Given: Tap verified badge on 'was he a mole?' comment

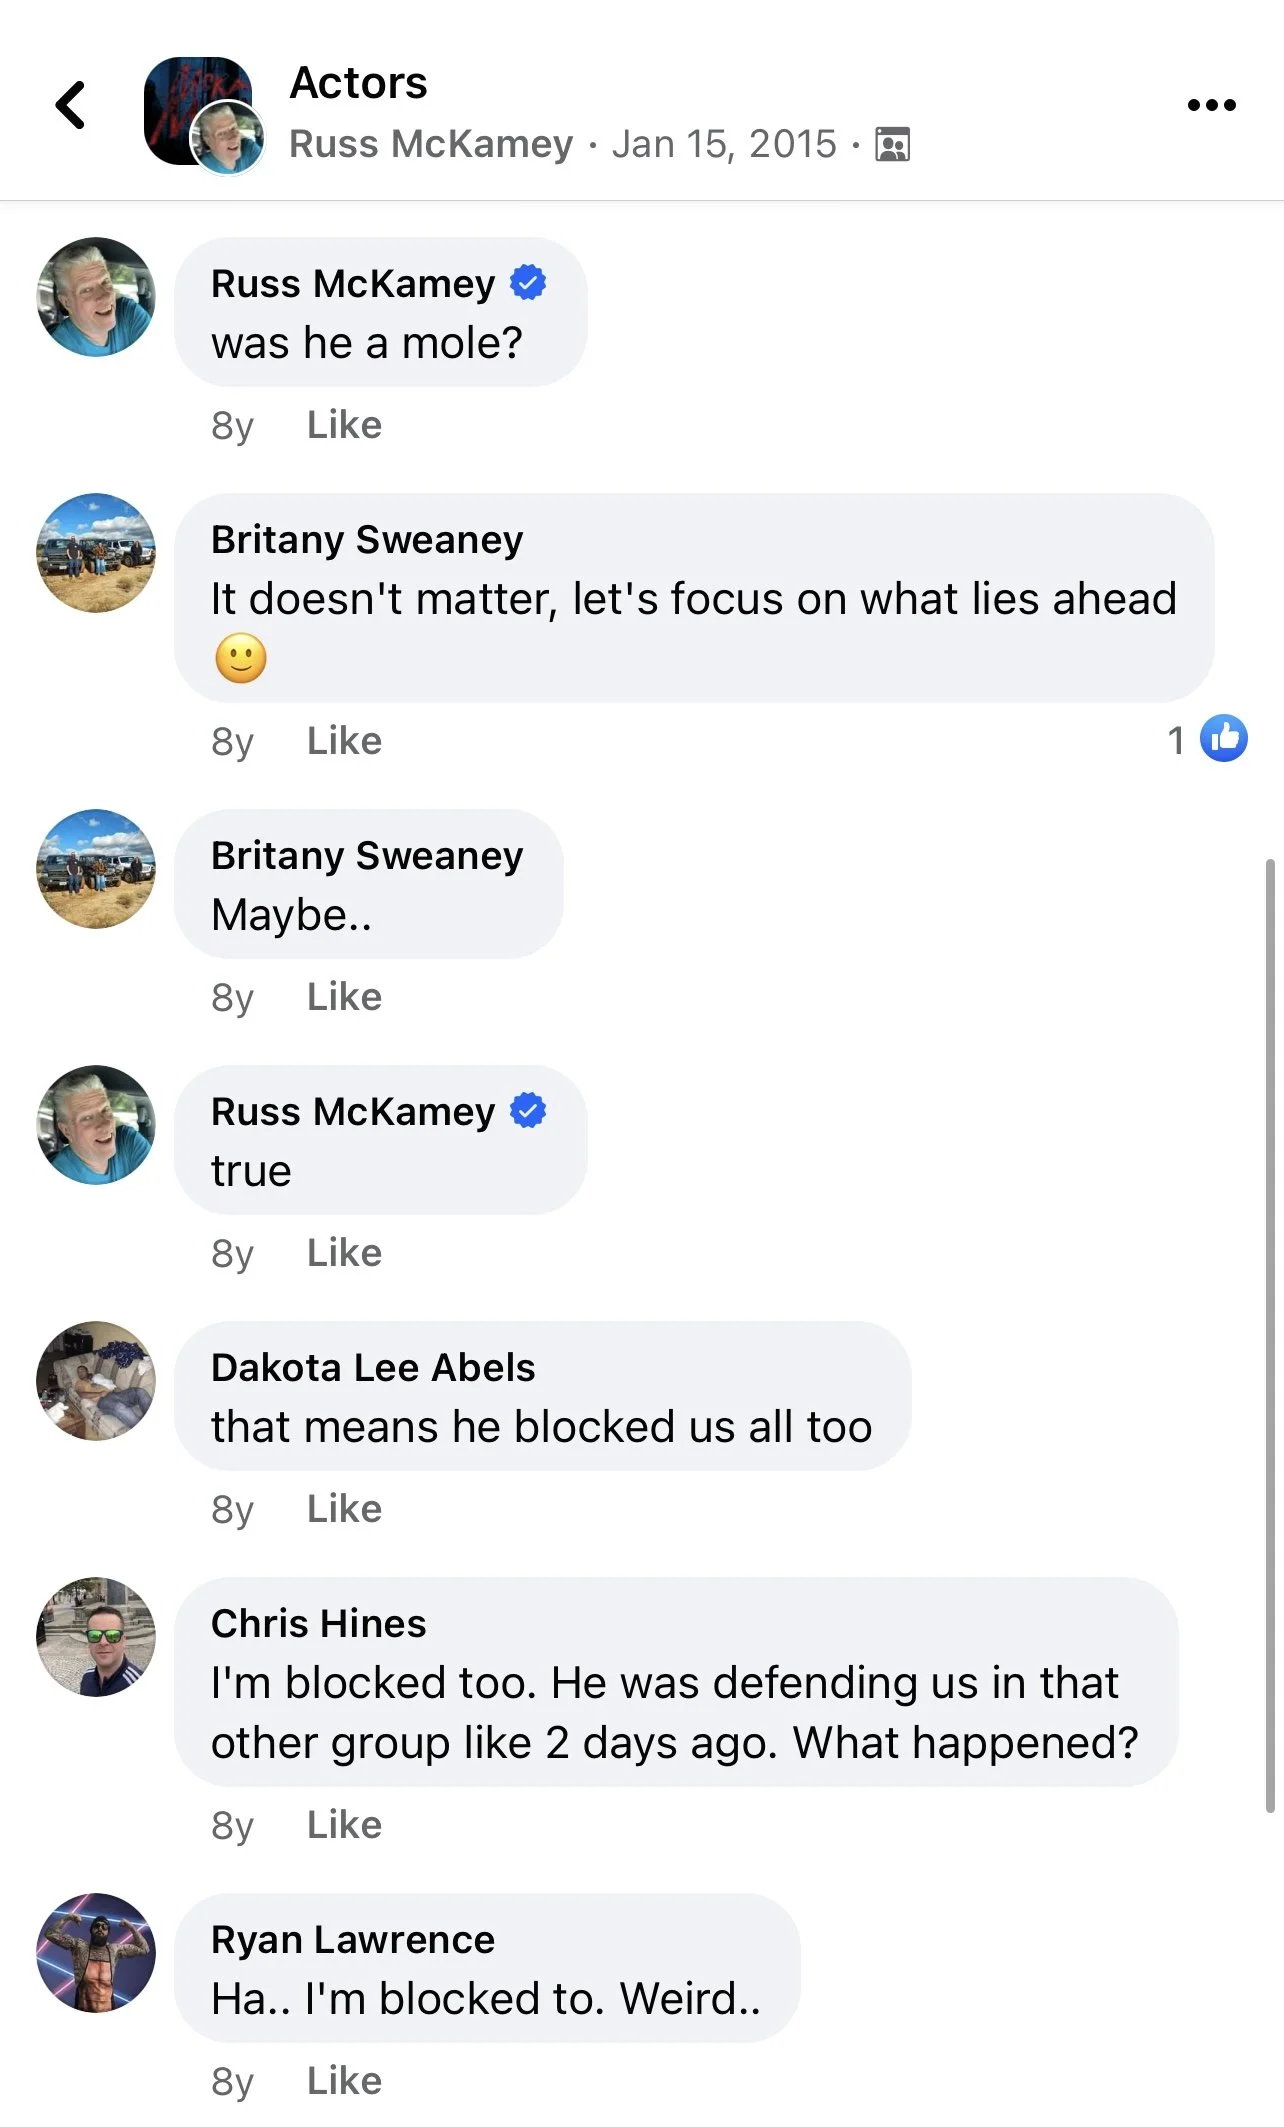Looking at the screenshot, I should coord(528,283).
